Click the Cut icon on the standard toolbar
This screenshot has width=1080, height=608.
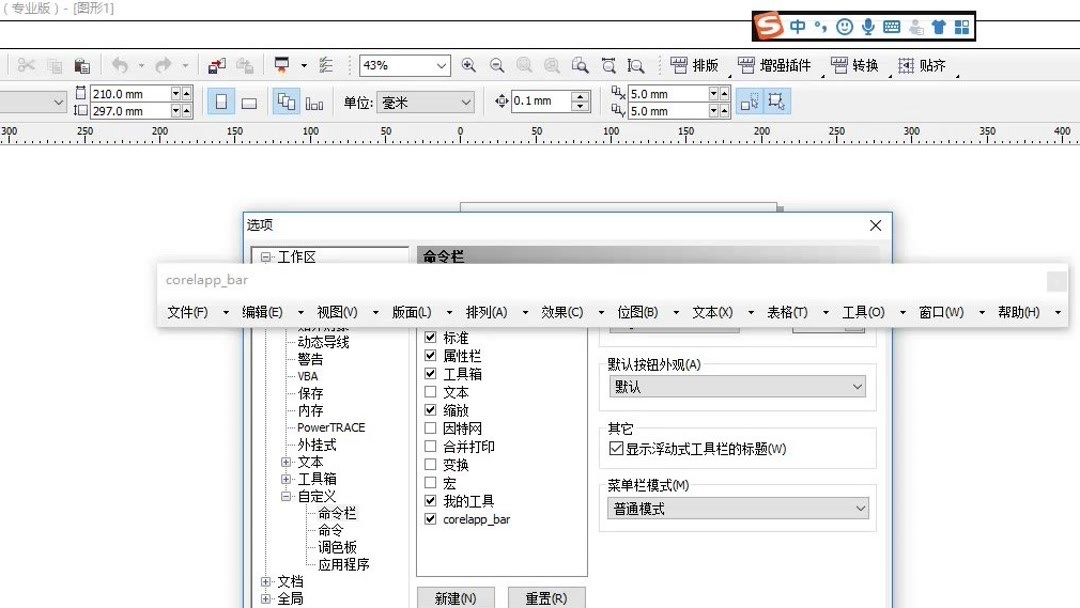27,65
